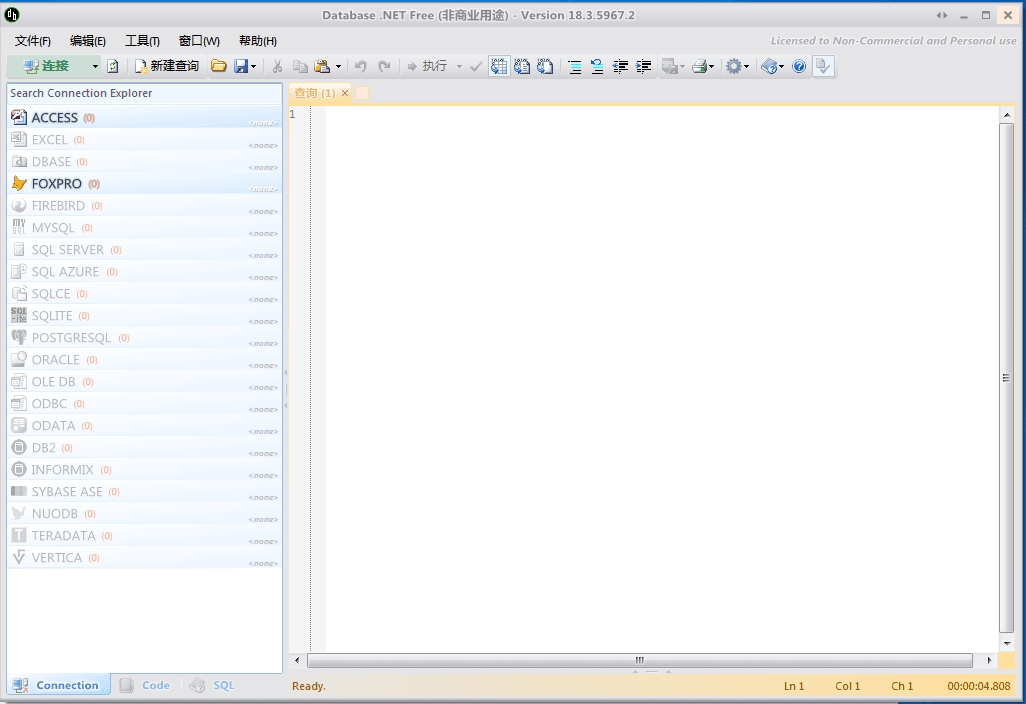Click the Paste clipboard icon
1026x704 pixels.
pyautogui.click(x=321, y=66)
